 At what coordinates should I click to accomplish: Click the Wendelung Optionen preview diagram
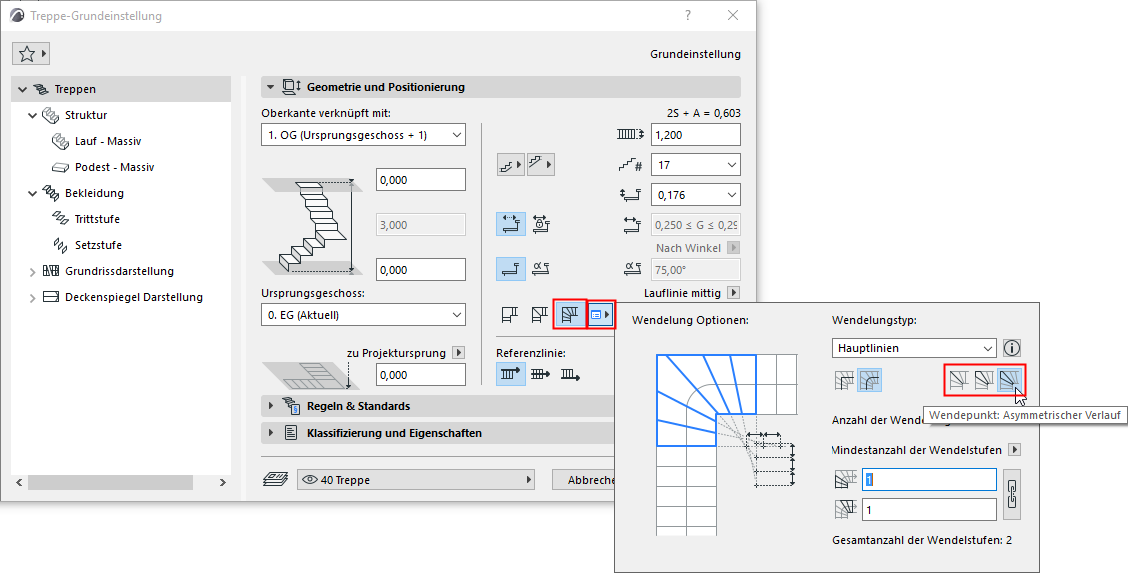tap(725, 444)
